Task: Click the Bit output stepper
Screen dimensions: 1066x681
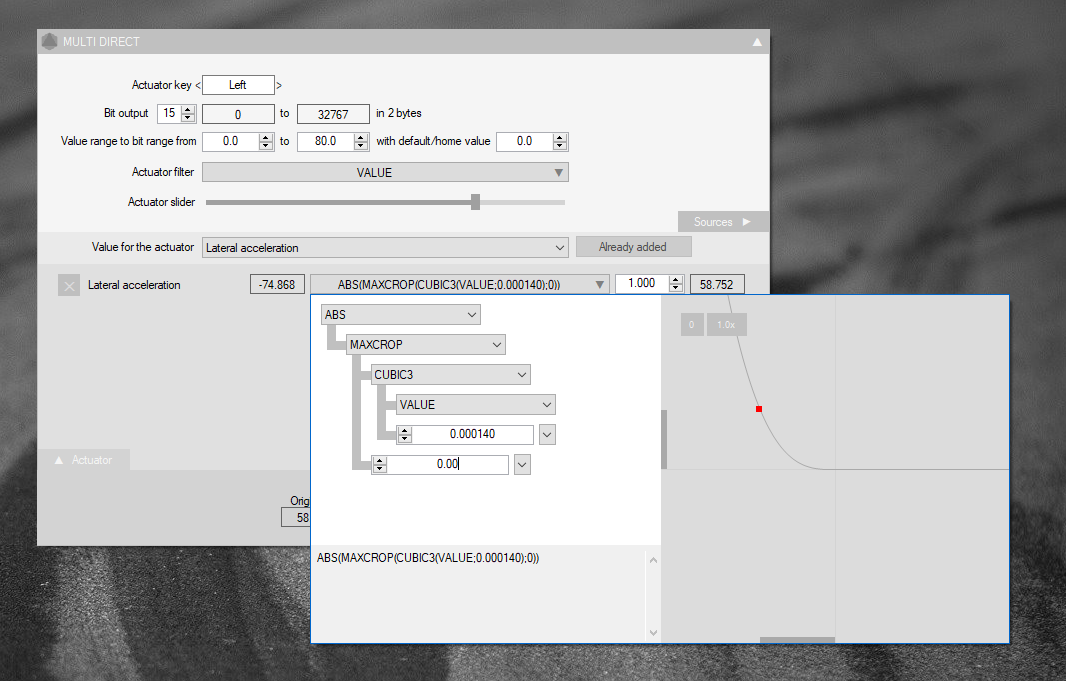Action: click(x=188, y=114)
